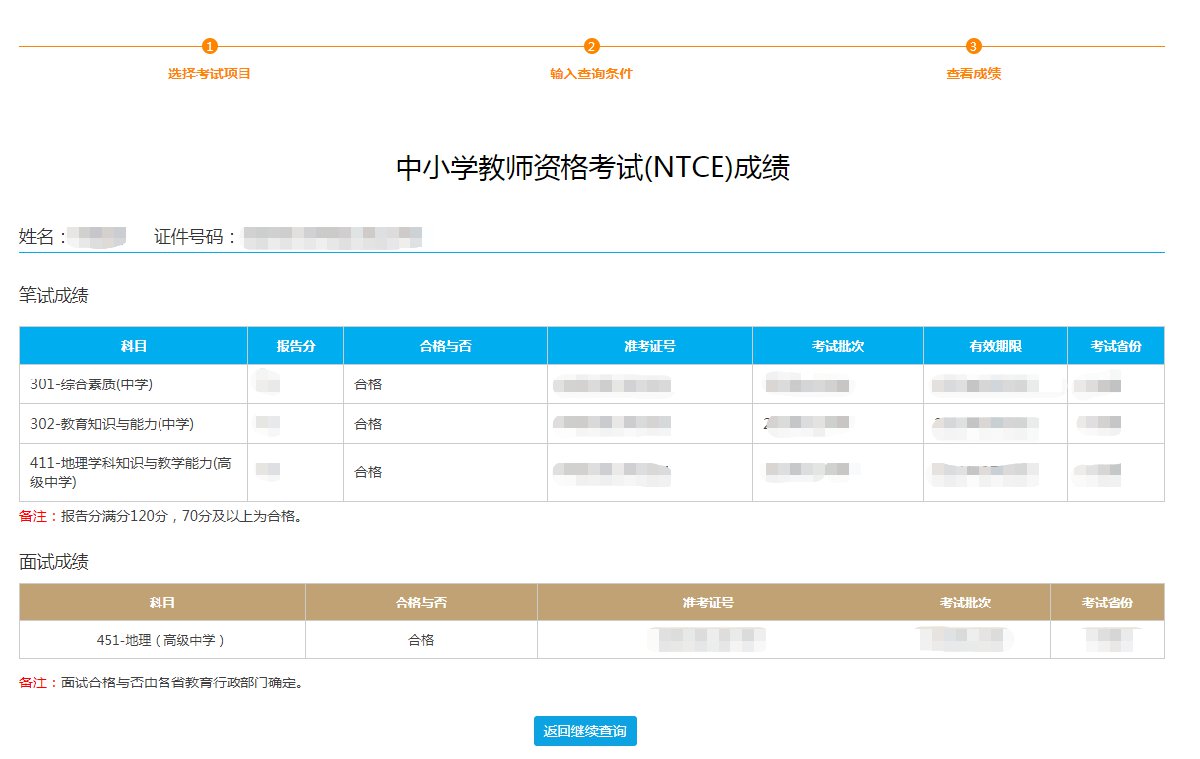Click the 有效期限 column header
The height and width of the screenshot is (759, 1200).
pos(995,346)
